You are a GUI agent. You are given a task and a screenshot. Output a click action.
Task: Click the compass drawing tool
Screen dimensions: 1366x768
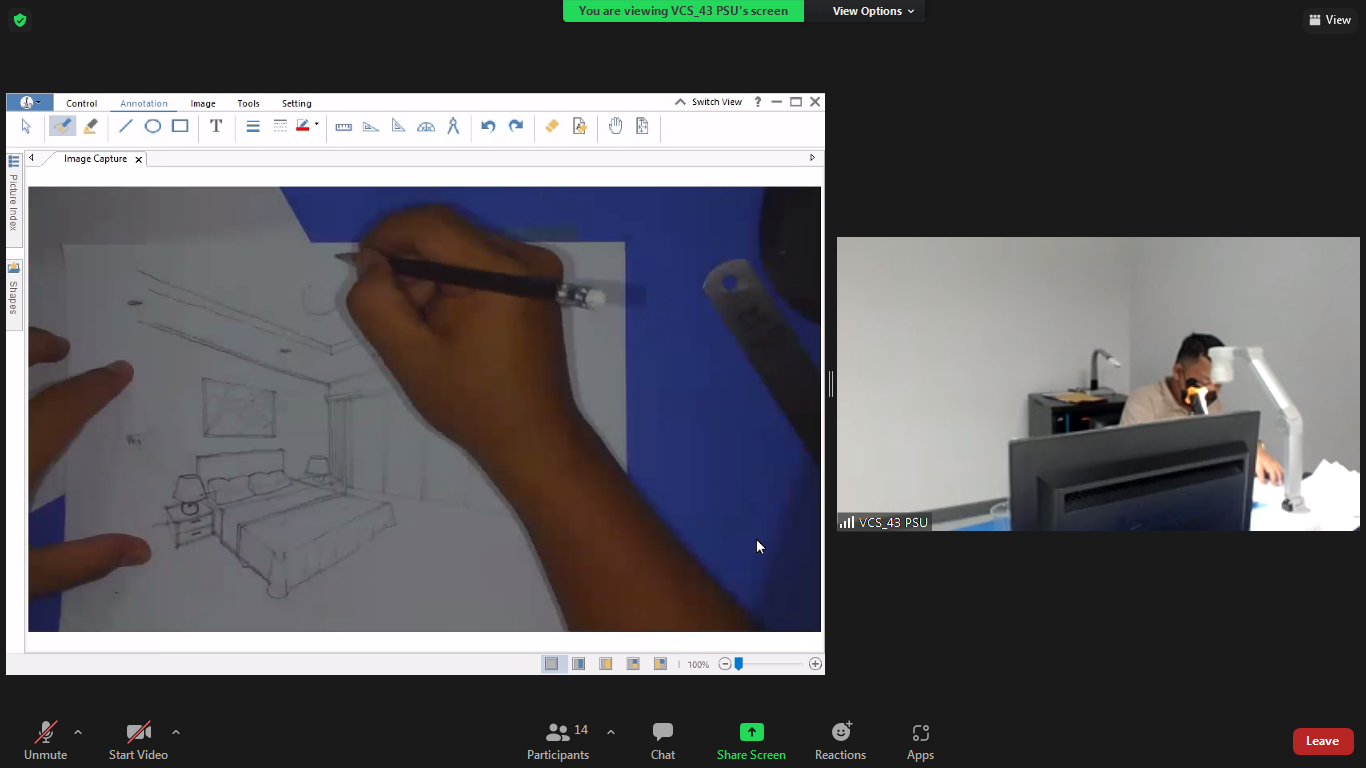(x=453, y=126)
